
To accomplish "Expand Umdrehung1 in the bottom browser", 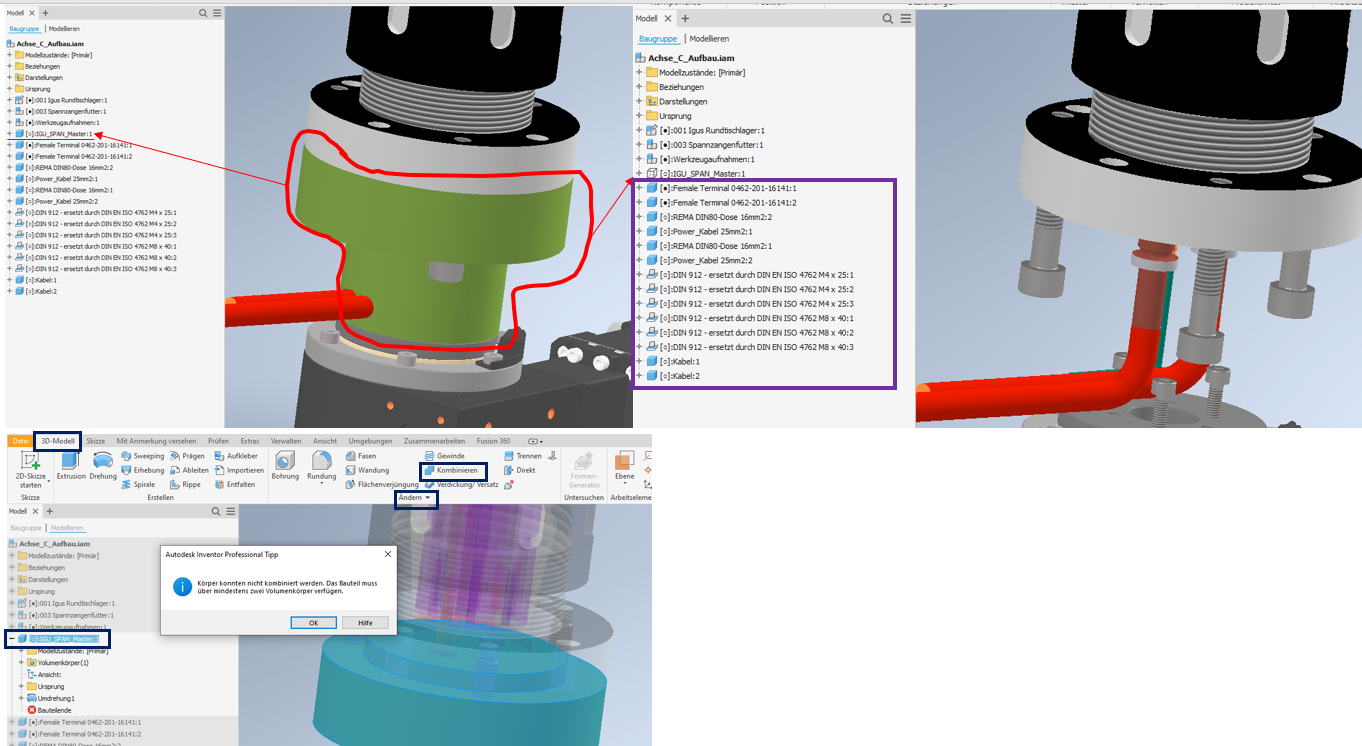I will (21, 698).
